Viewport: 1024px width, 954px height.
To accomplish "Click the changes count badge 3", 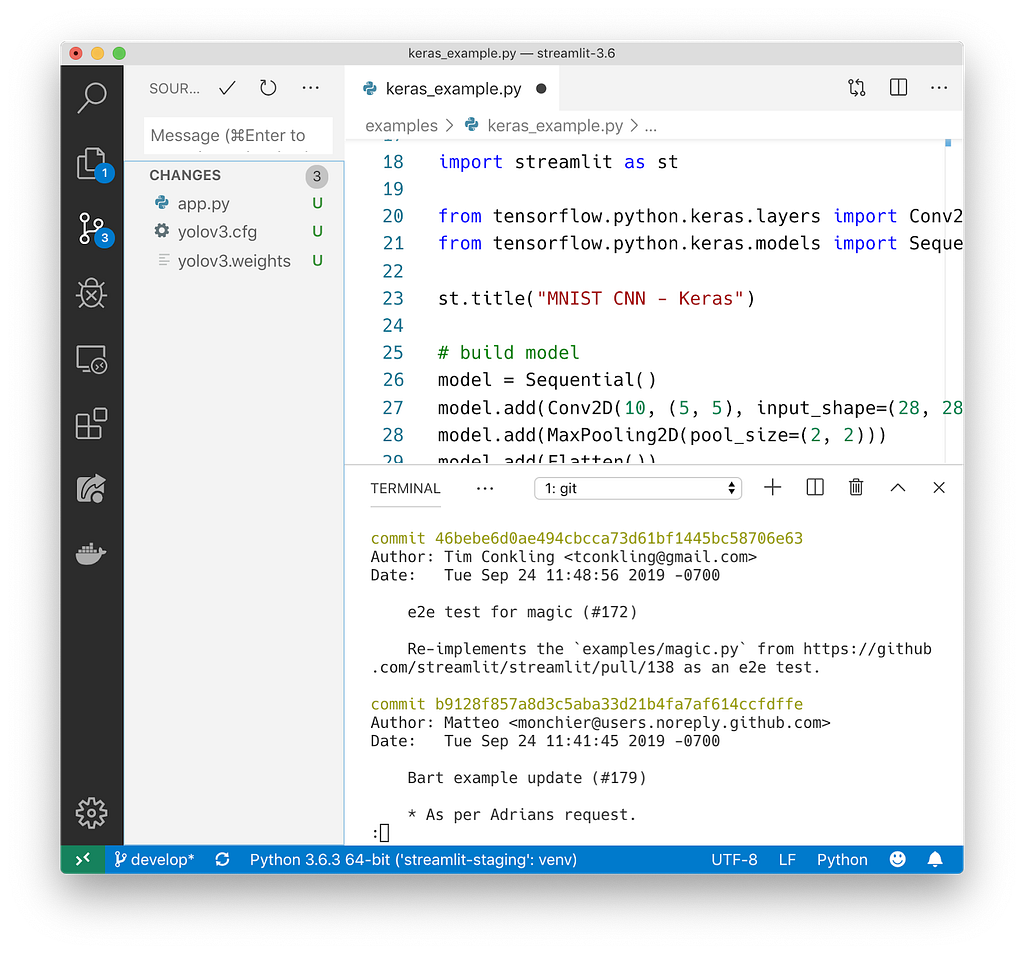I will 317,176.
